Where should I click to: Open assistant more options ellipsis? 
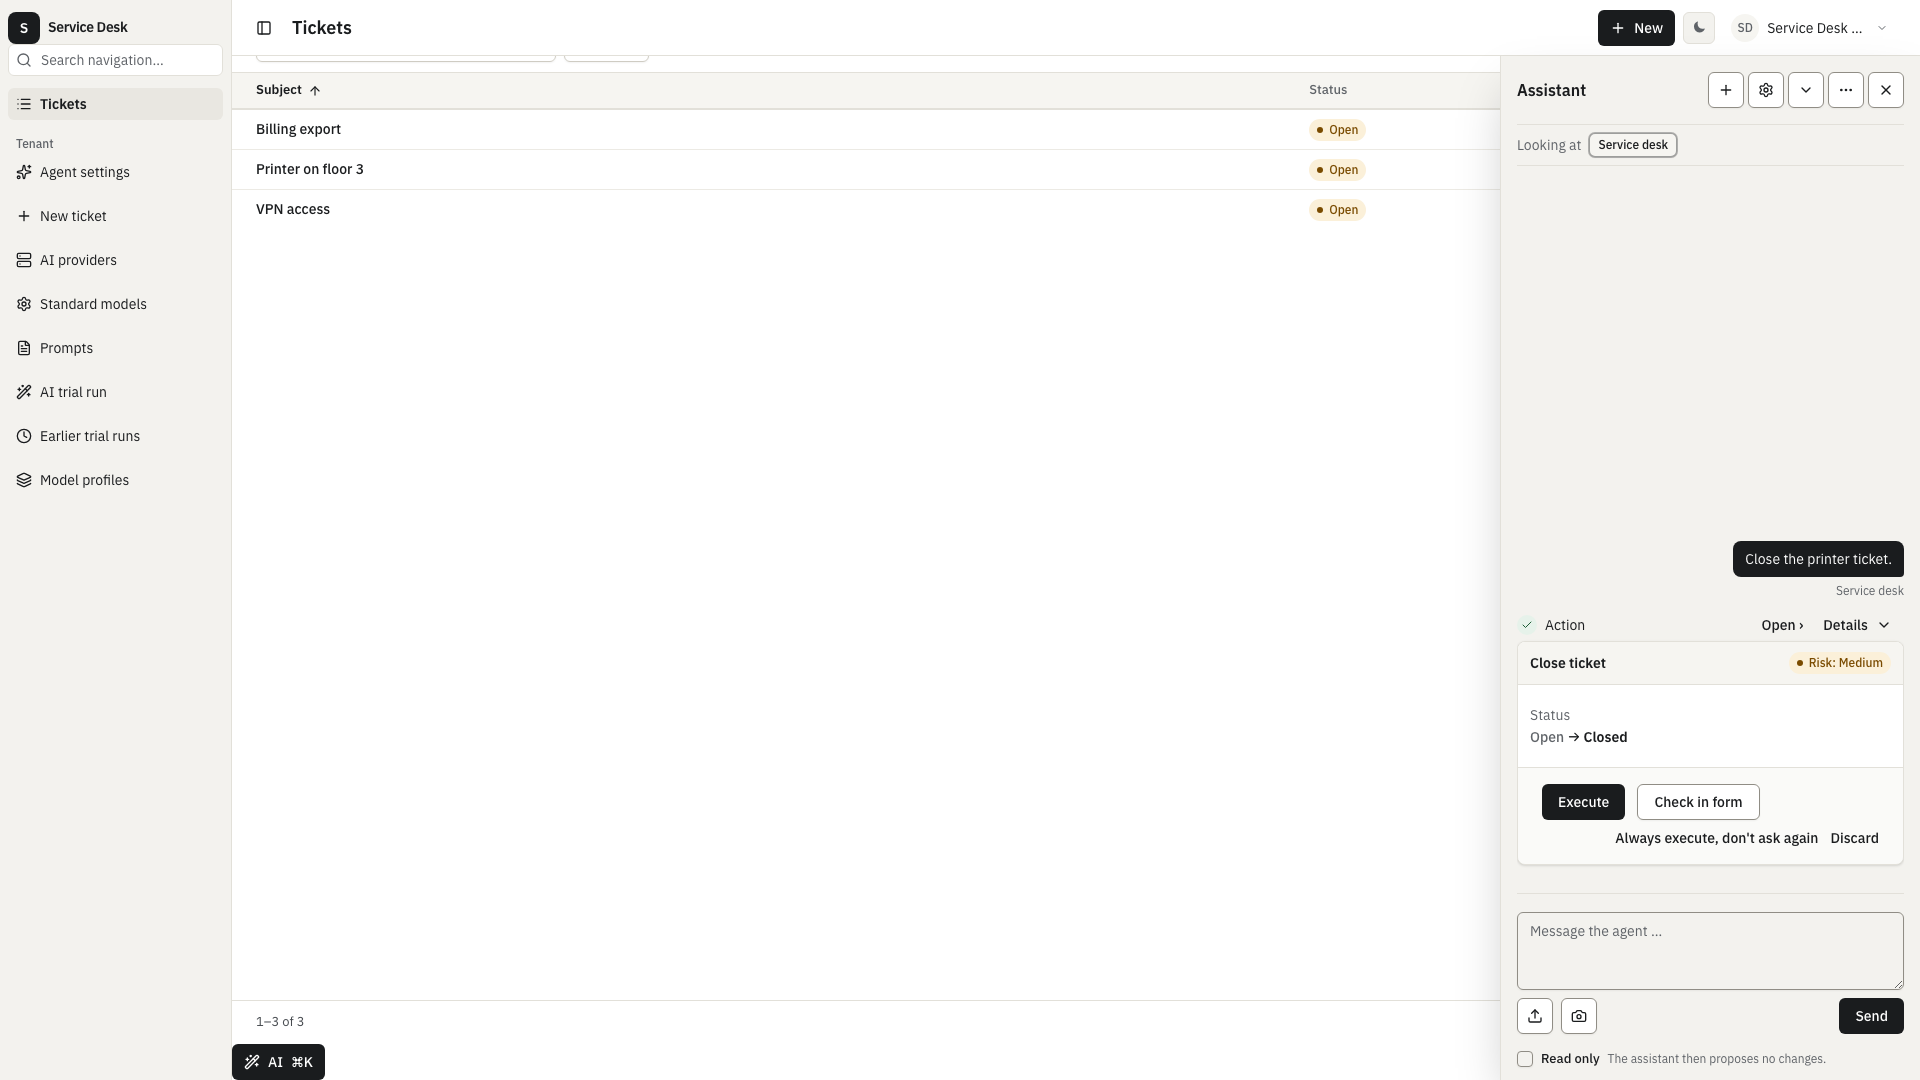[x=1846, y=90]
